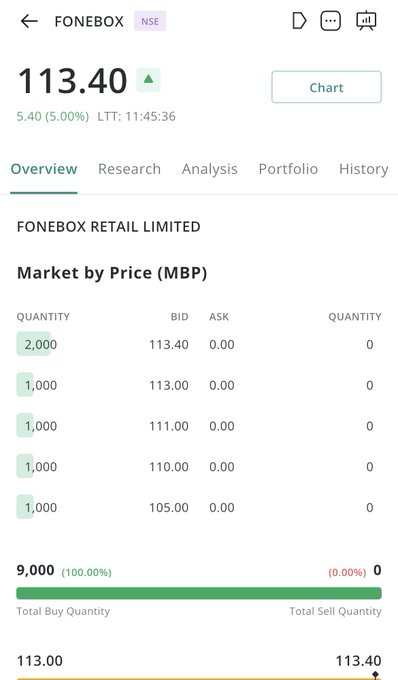Select bid price 110.00 row
Image resolution: width=398 pixels, height=680 pixels.
169,467
